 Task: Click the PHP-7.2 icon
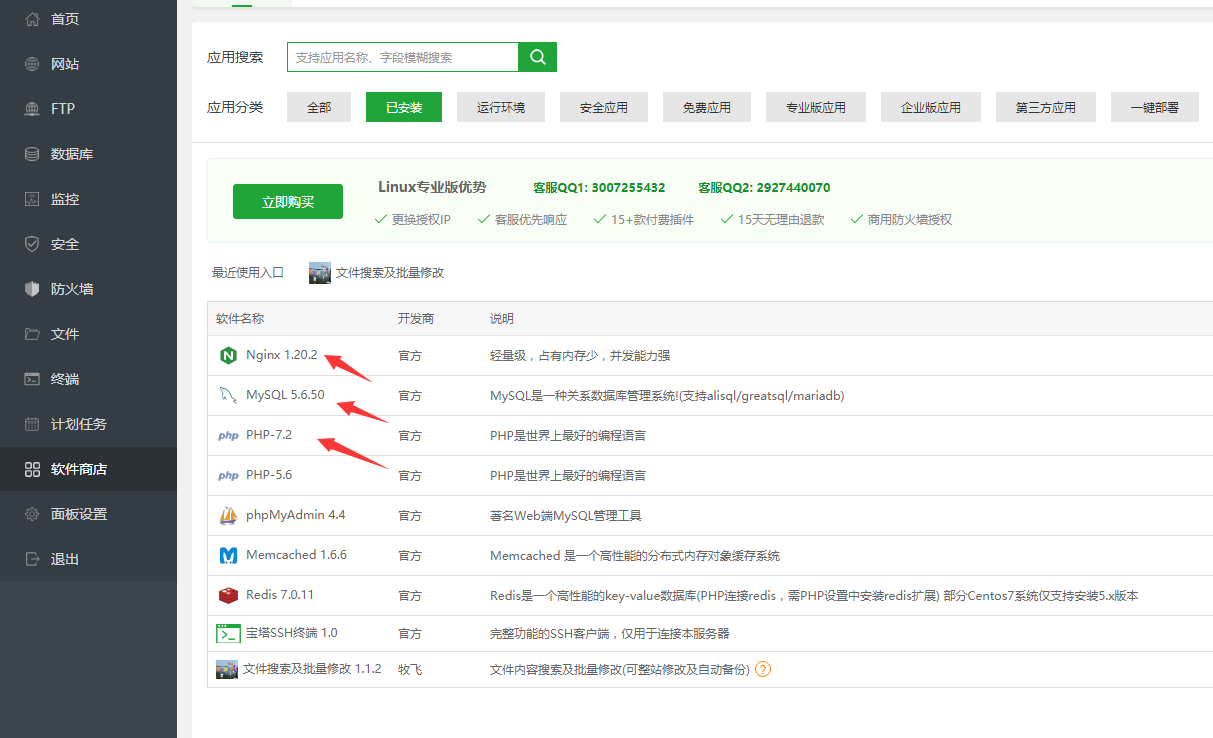228,435
